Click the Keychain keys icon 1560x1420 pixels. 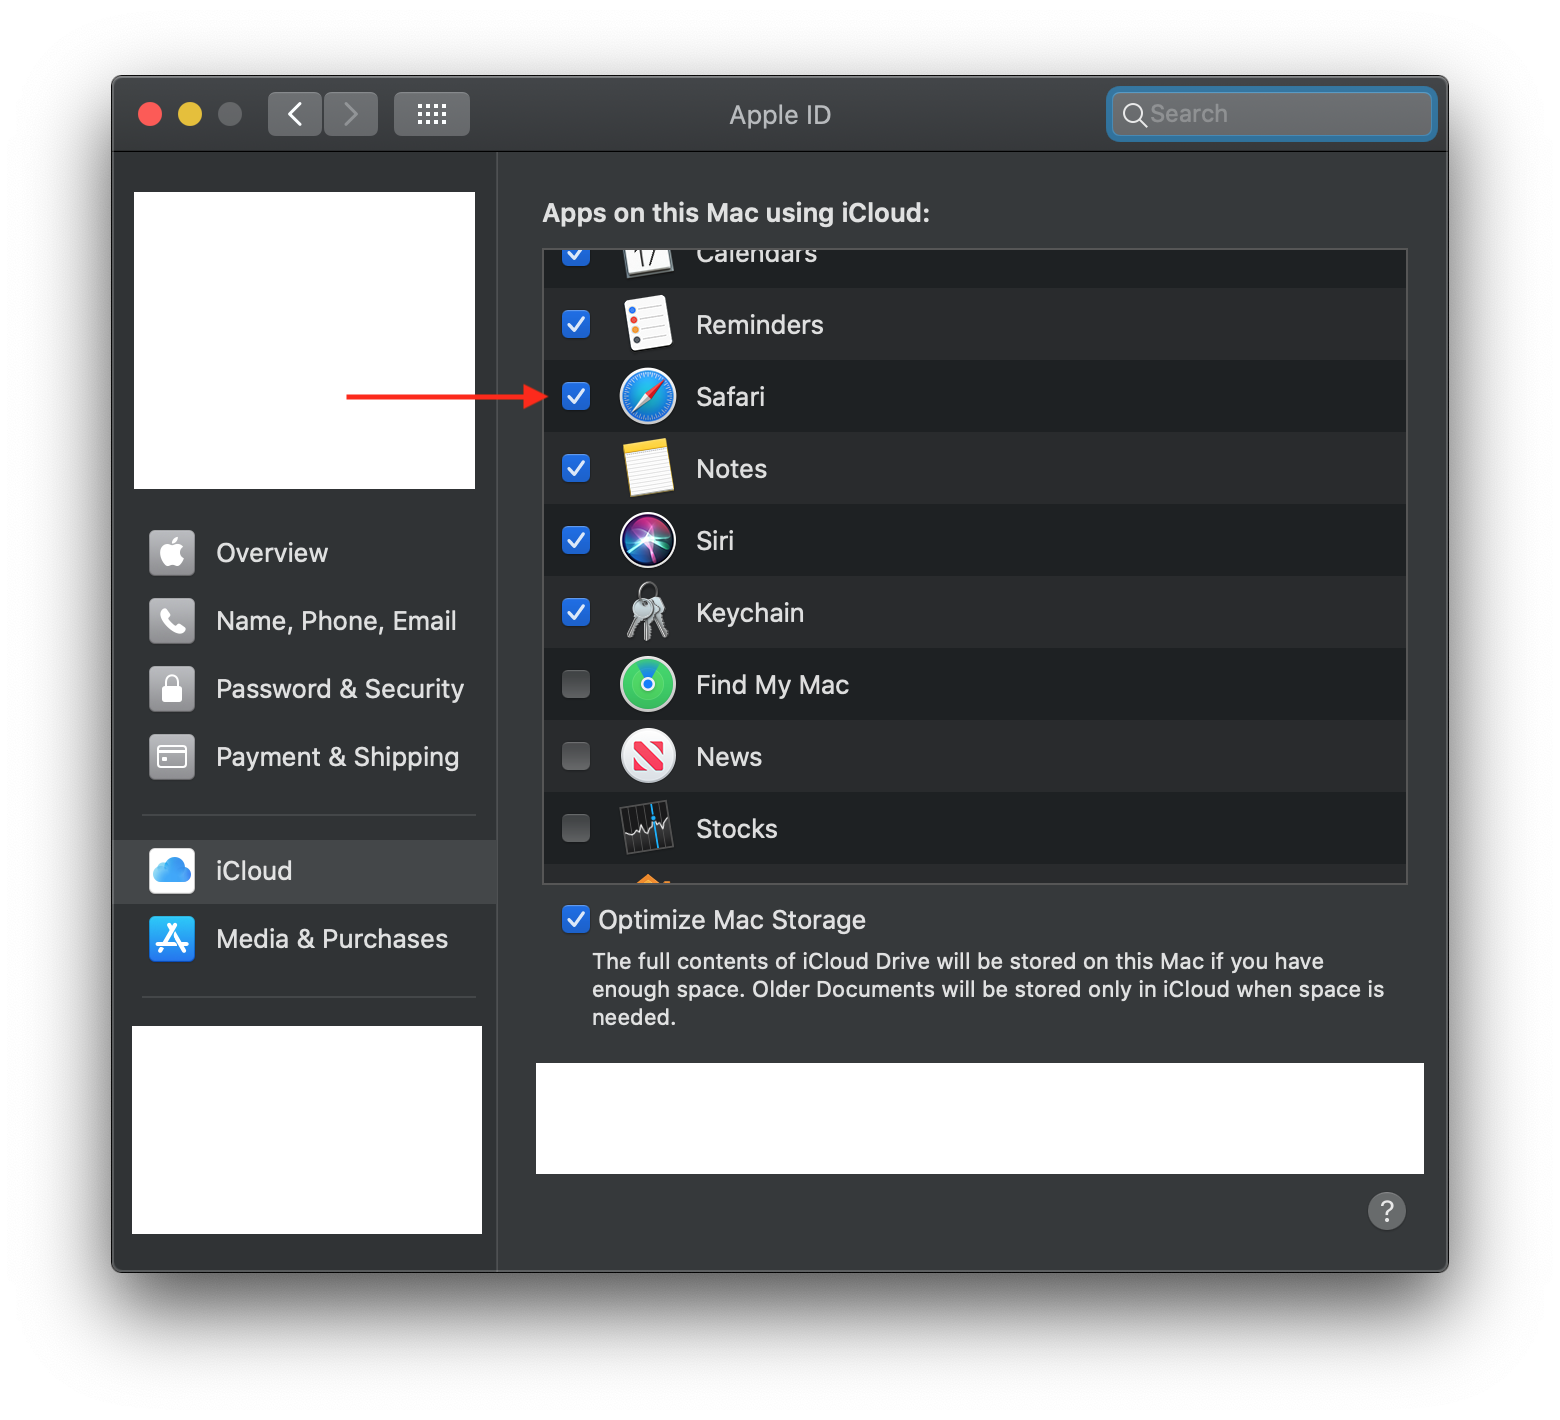coord(648,612)
